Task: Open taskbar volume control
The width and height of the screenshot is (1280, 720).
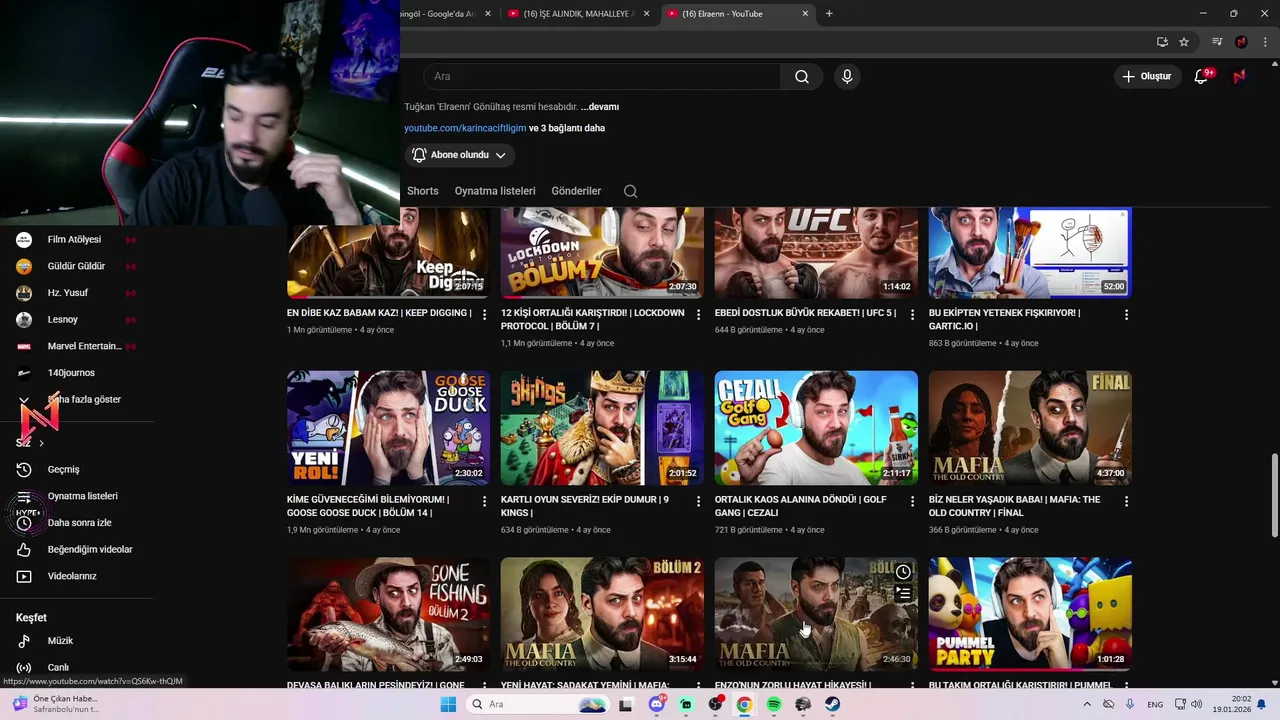Action: (1197, 704)
